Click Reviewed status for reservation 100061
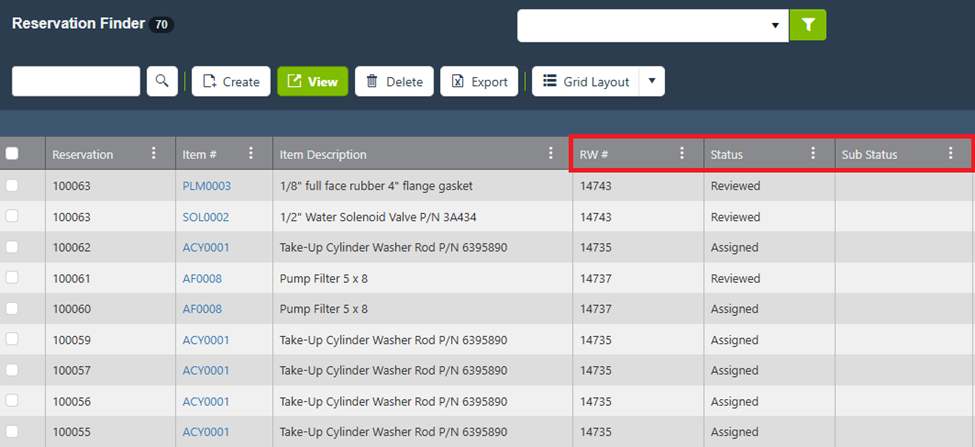This screenshot has width=975, height=447. [735, 279]
